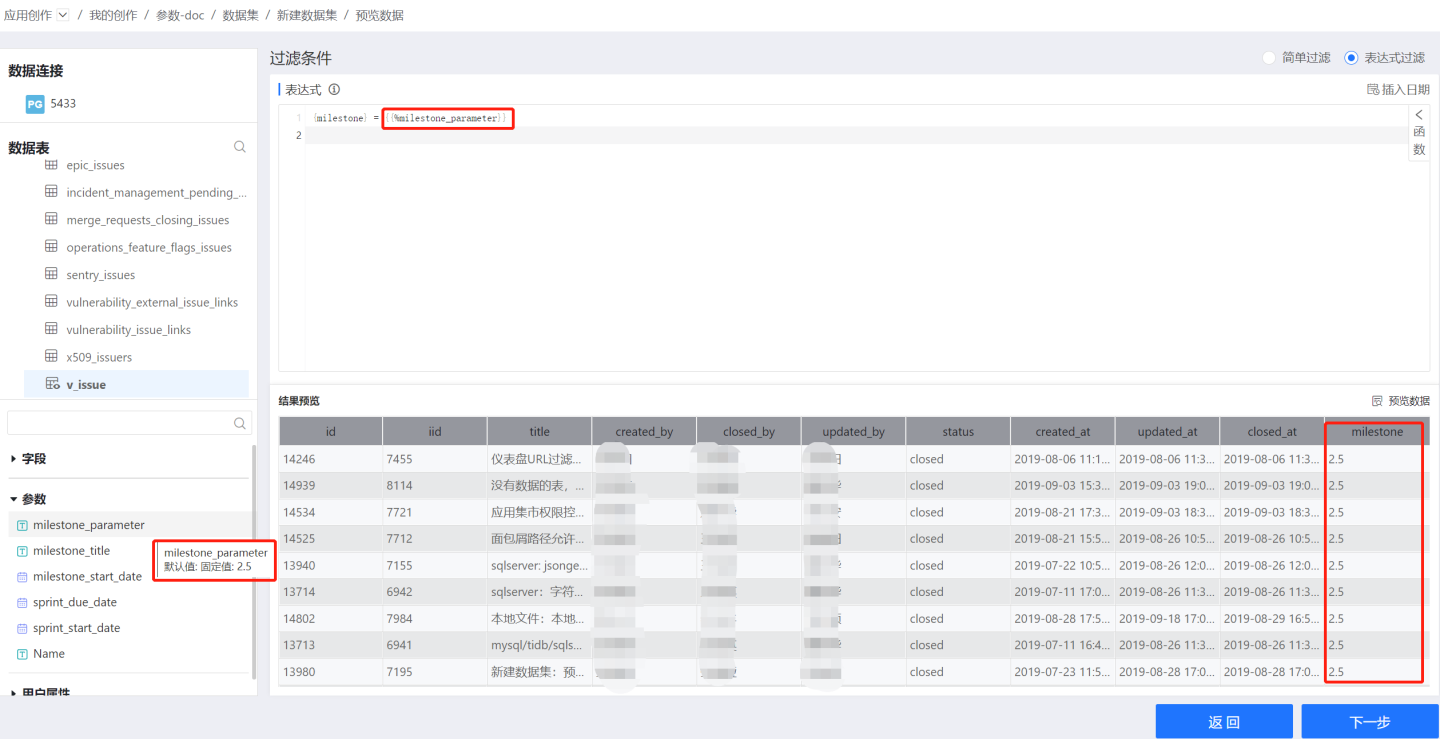Select milestone_parameter in the parameter list

click(88, 525)
